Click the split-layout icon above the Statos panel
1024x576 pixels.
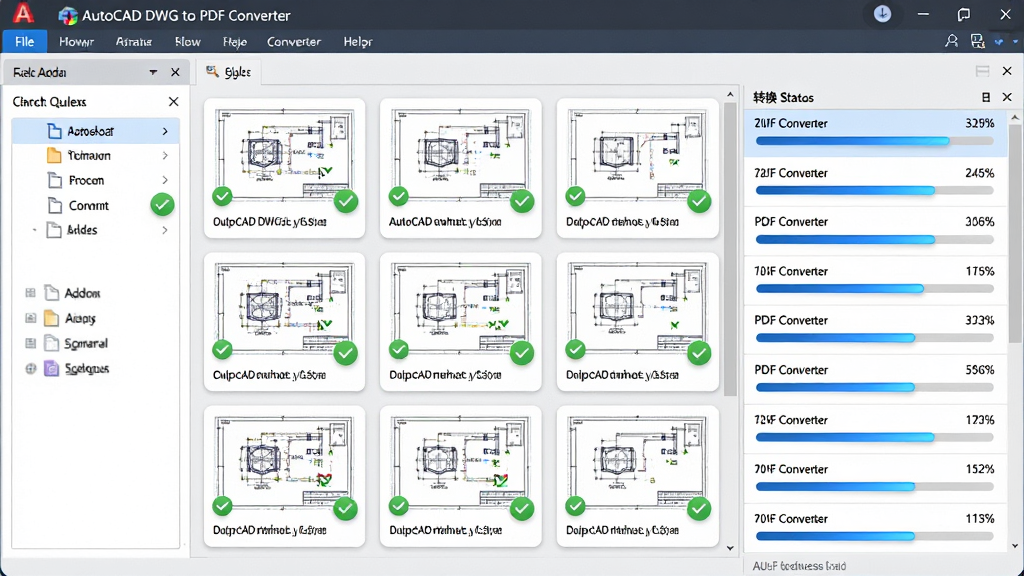[982, 71]
